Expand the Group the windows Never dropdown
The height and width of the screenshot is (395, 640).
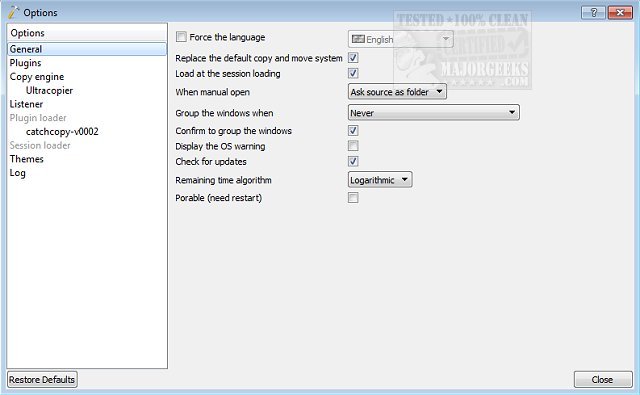coord(433,113)
